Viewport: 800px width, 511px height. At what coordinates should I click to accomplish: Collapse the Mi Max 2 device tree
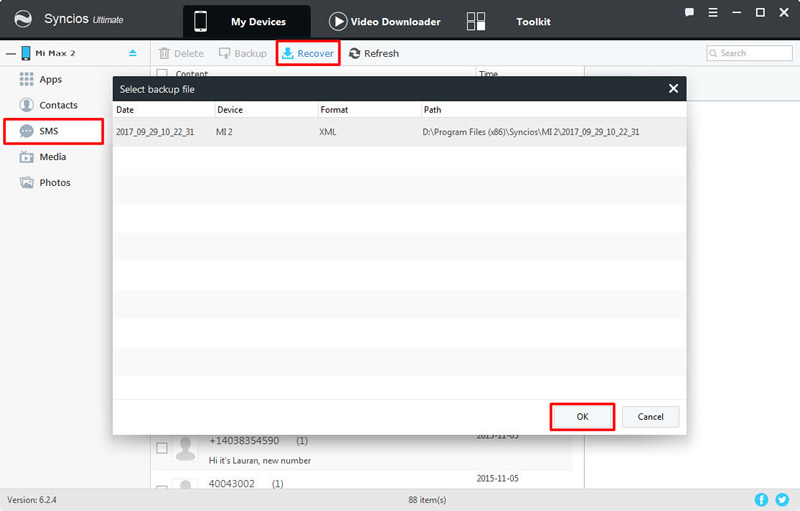[11, 53]
